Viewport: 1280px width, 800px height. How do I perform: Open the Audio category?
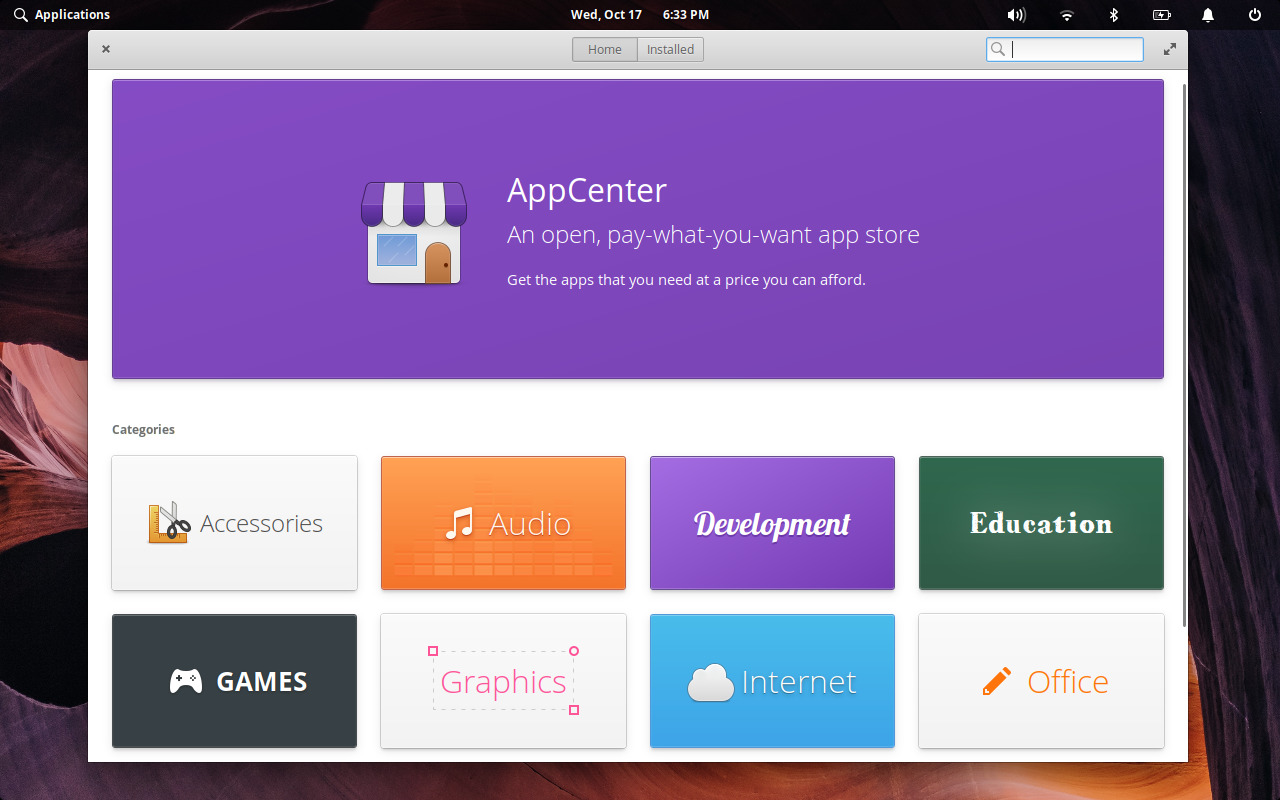coord(503,522)
